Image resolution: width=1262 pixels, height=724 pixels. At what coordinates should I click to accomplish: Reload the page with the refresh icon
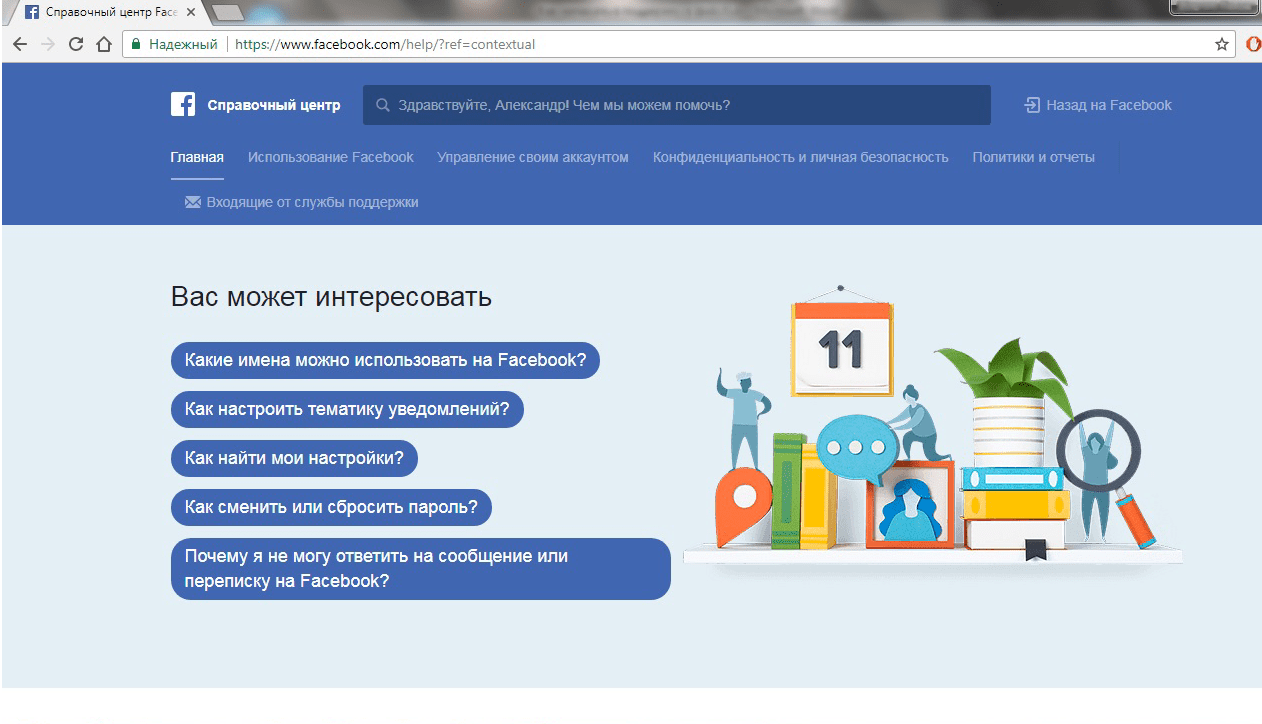point(76,44)
